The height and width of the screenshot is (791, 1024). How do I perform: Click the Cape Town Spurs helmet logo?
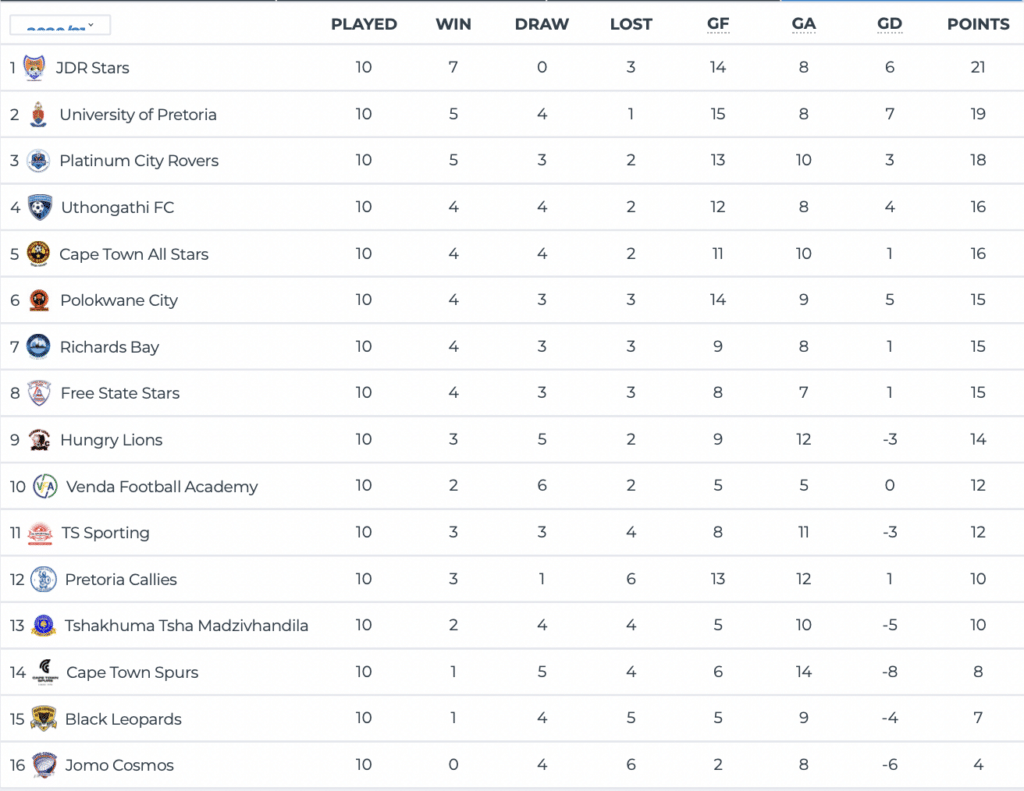45,672
